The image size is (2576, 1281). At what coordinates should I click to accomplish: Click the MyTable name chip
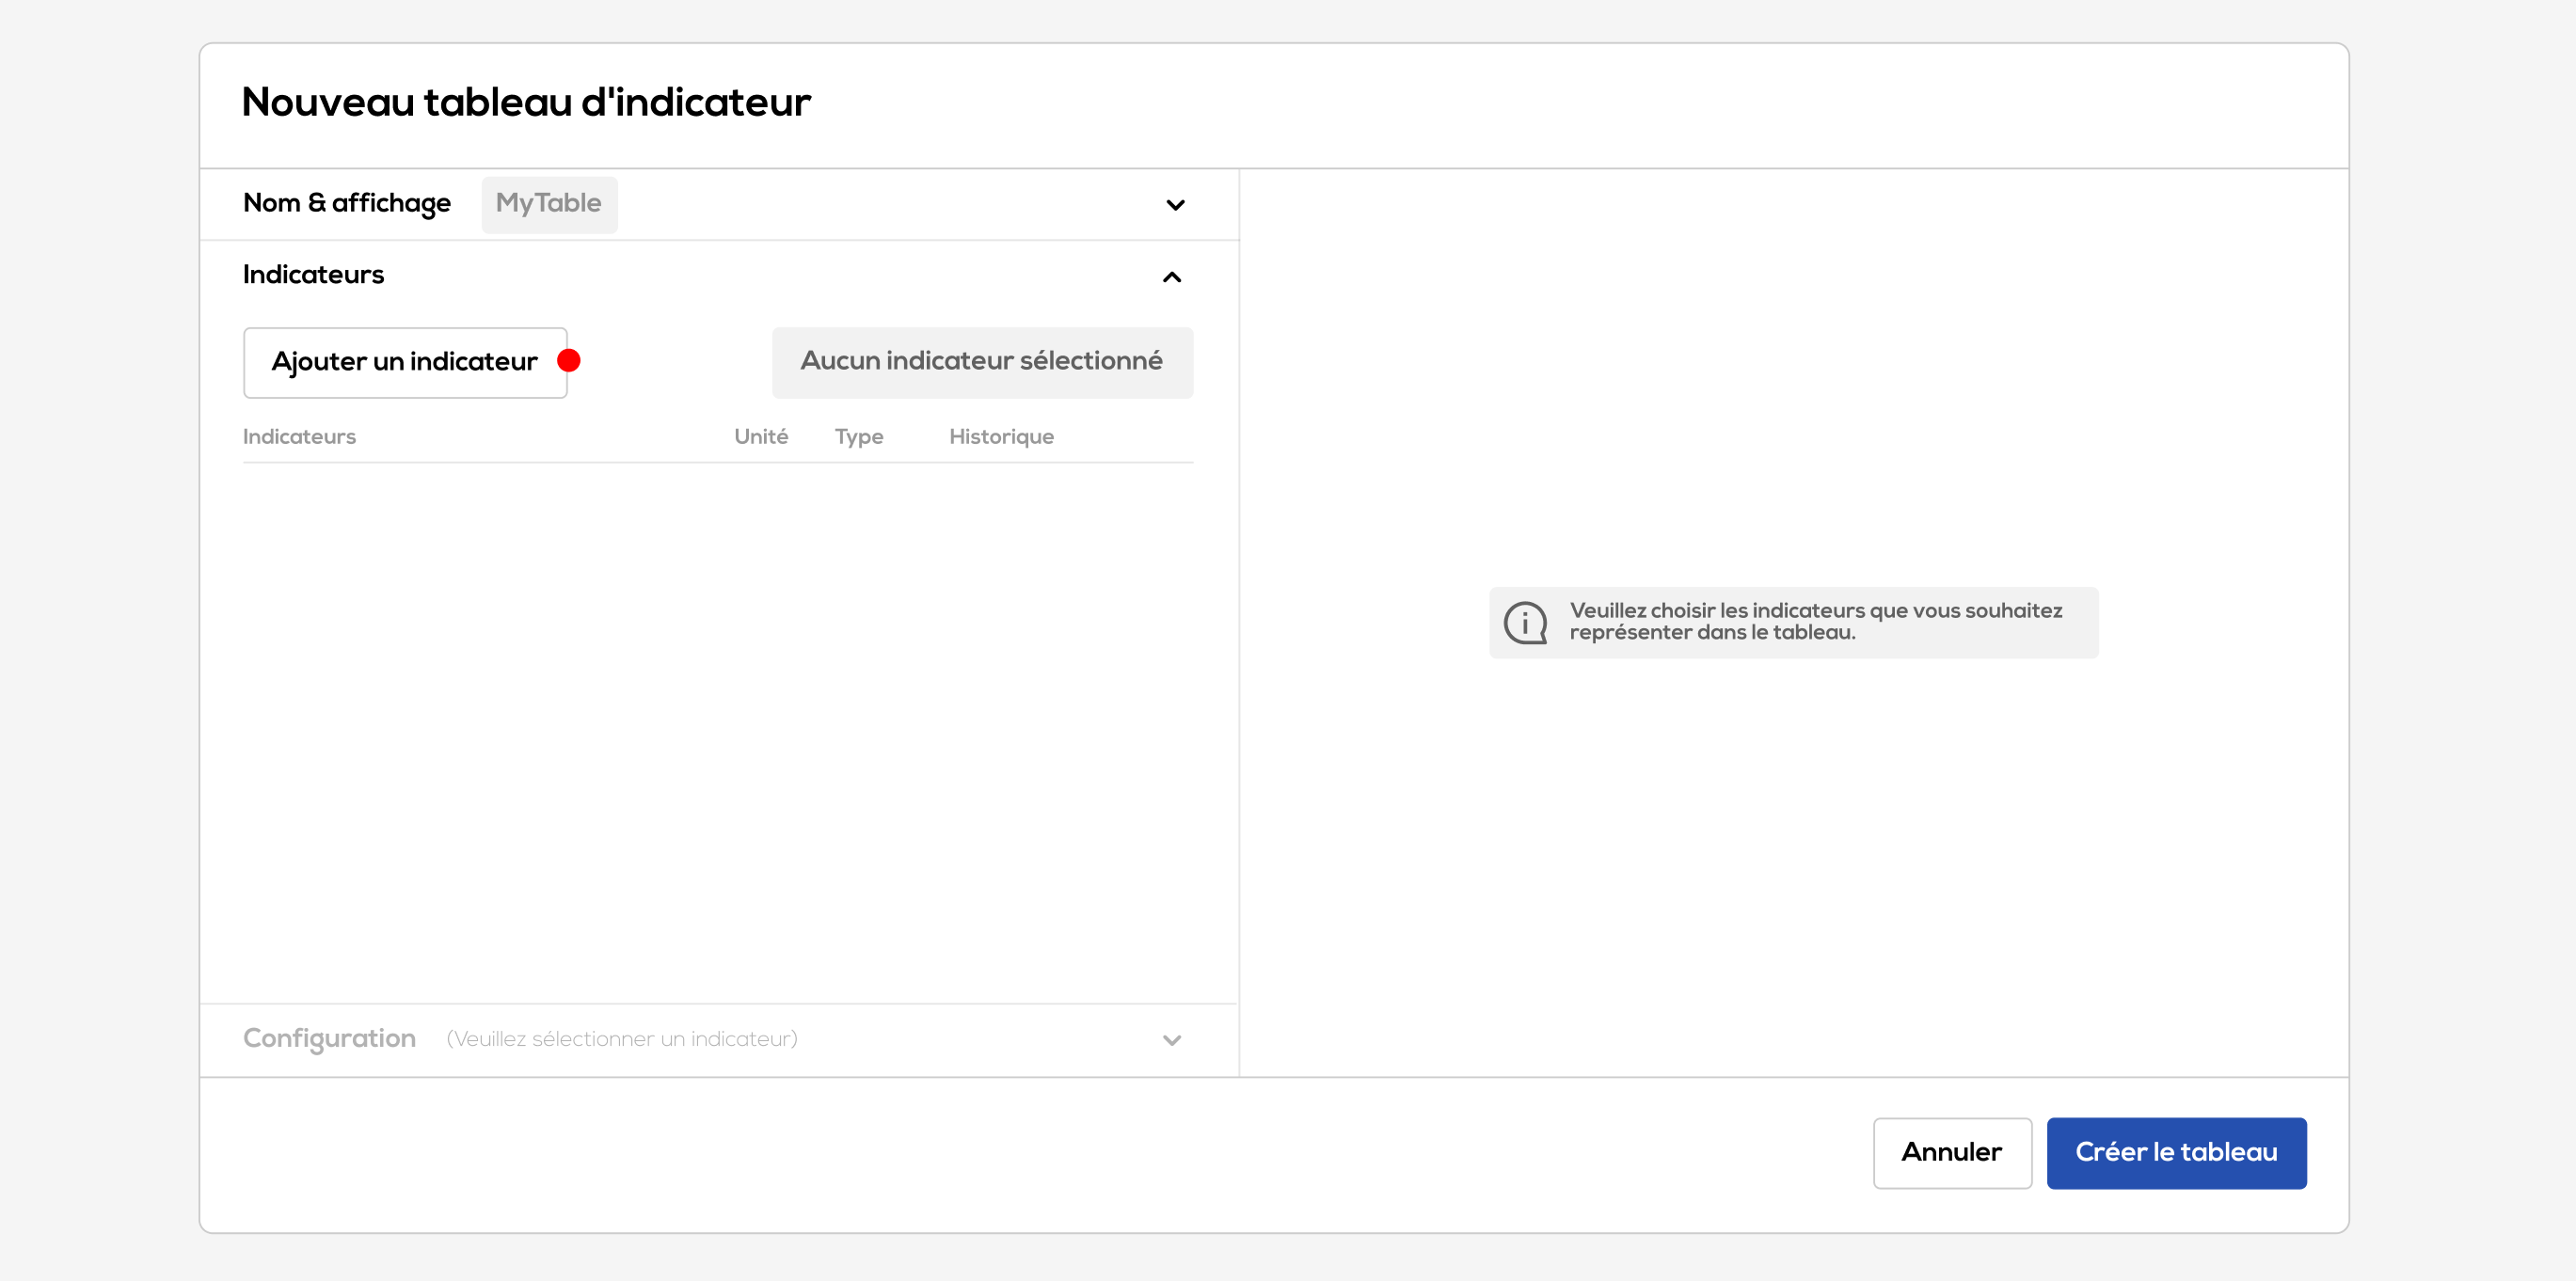pos(549,204)
